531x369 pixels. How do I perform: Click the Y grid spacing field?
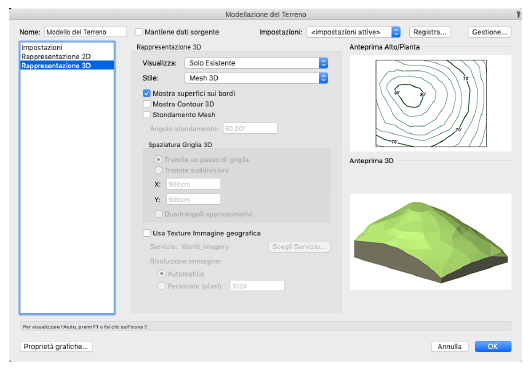click(x=193, y=200)
